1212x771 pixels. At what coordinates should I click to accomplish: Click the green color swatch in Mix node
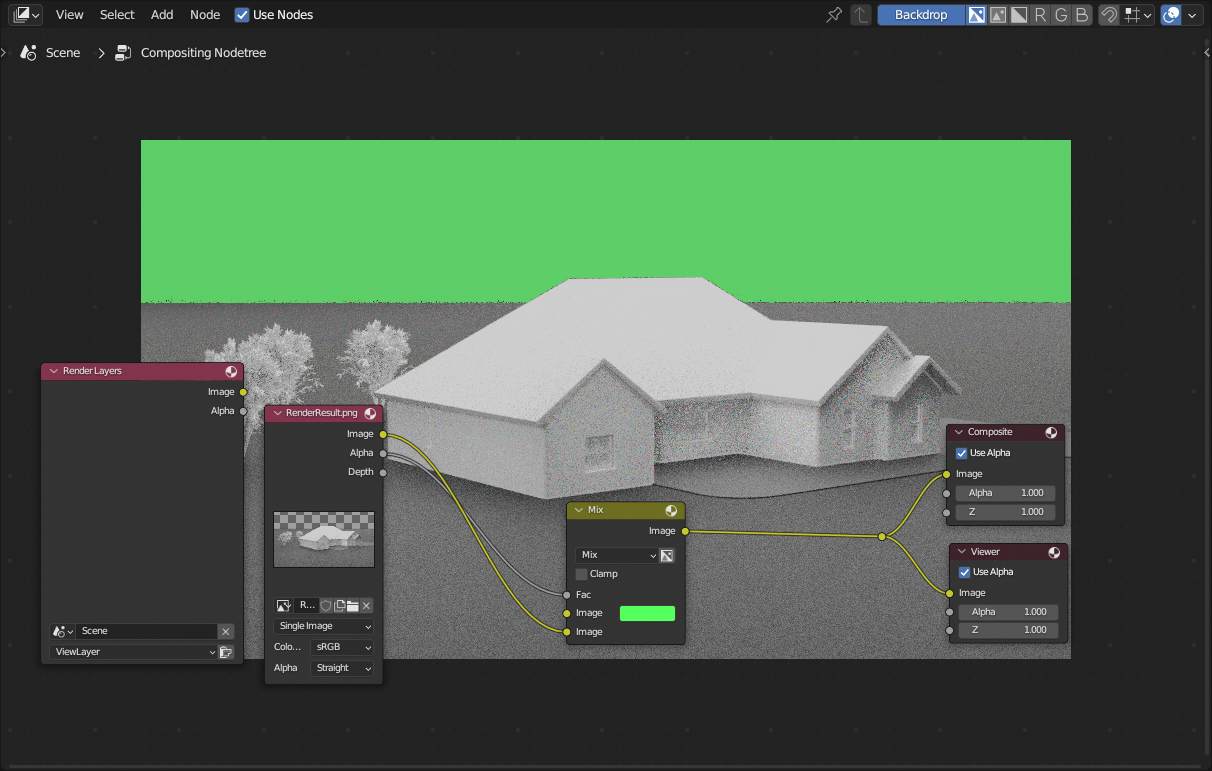[x=647, y=613]
